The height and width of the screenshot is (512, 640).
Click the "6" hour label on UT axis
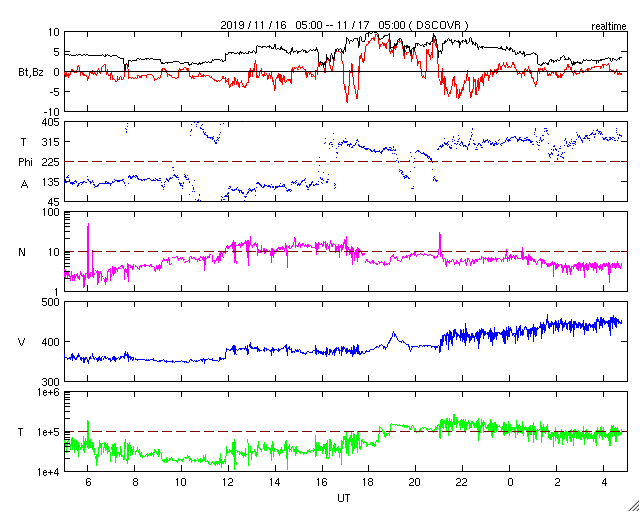[x=88, y=482]
